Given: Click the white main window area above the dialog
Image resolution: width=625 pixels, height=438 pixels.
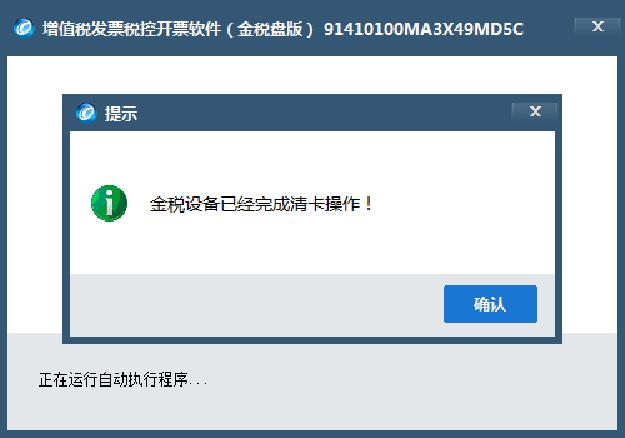Looking at the screenshot, I should coord(312,75).
